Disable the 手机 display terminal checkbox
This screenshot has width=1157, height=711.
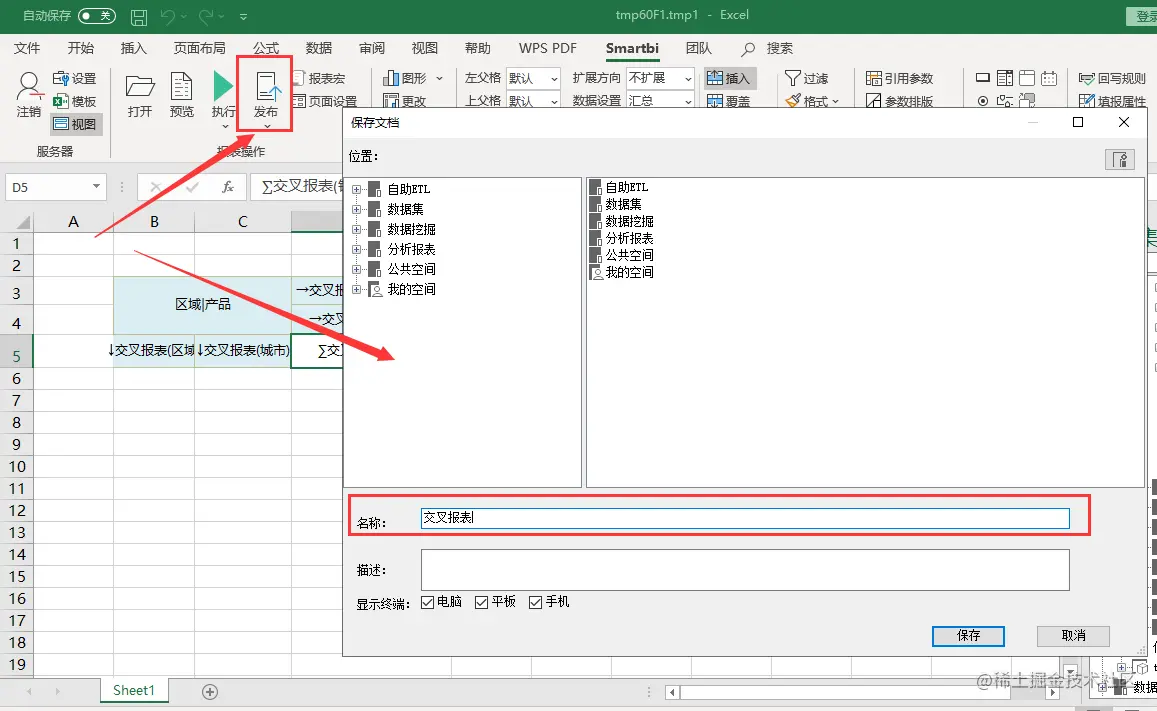[x=537, y=601]
